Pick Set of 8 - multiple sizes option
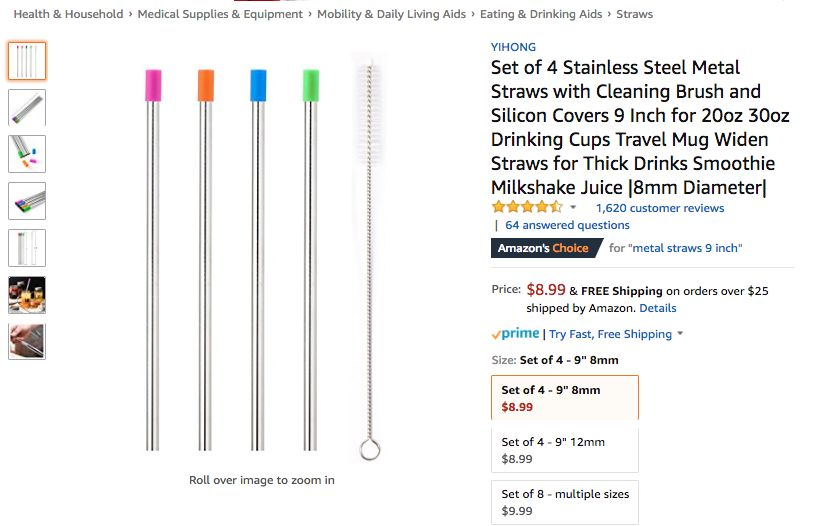The height and width of the screenshot is (526, 817). tap(565, 503)
